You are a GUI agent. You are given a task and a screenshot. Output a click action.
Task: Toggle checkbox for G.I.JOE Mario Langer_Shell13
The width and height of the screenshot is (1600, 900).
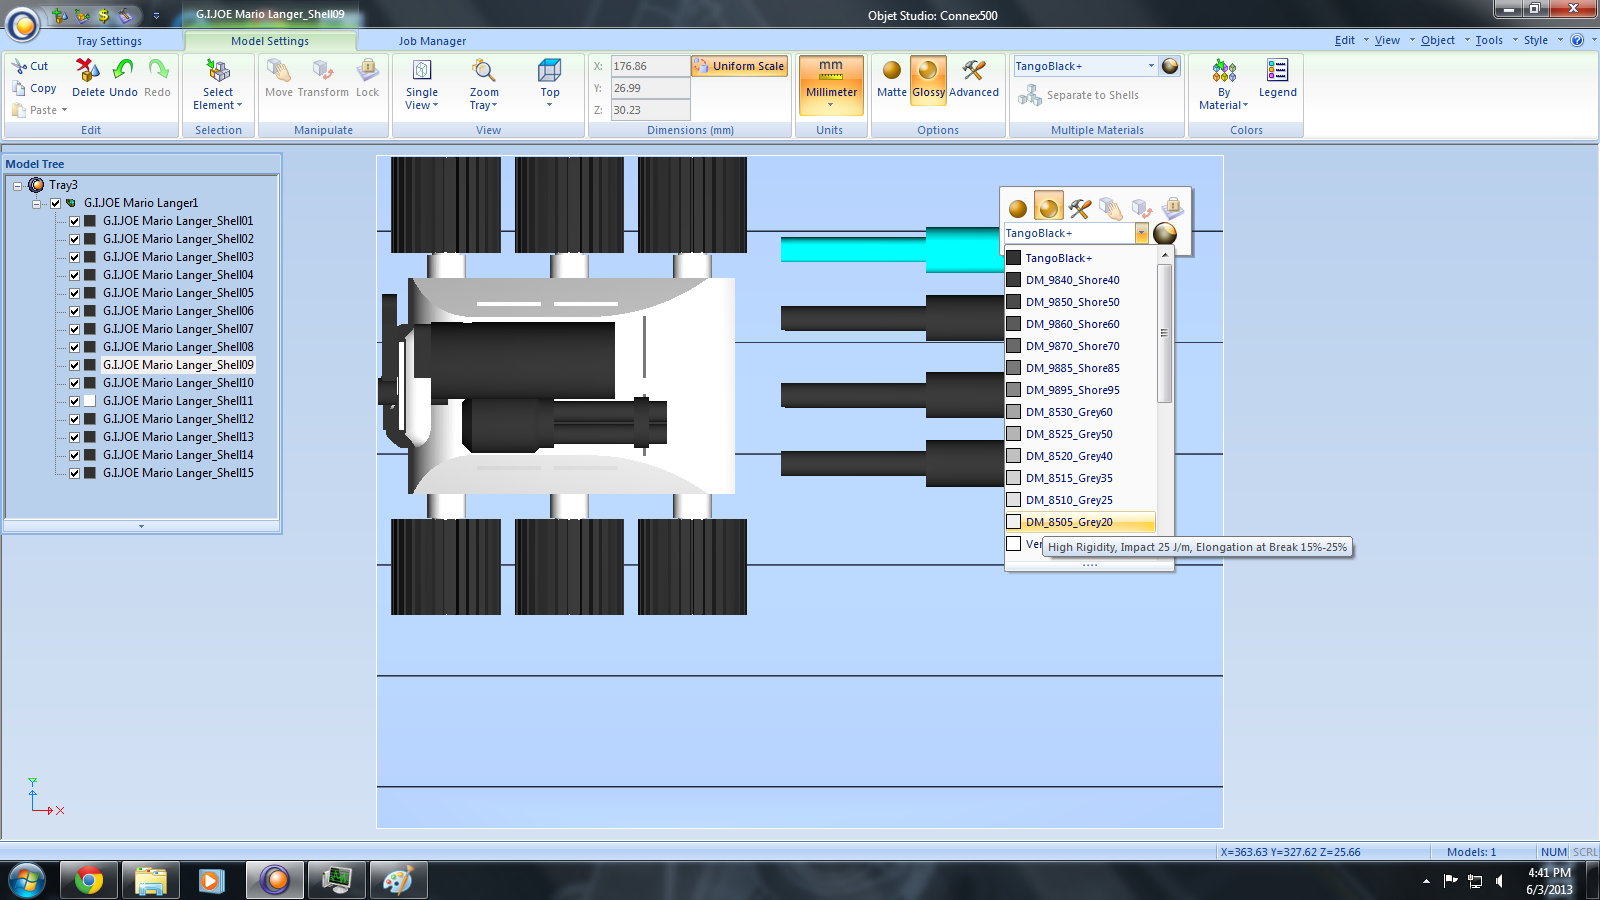coord(74,437)
